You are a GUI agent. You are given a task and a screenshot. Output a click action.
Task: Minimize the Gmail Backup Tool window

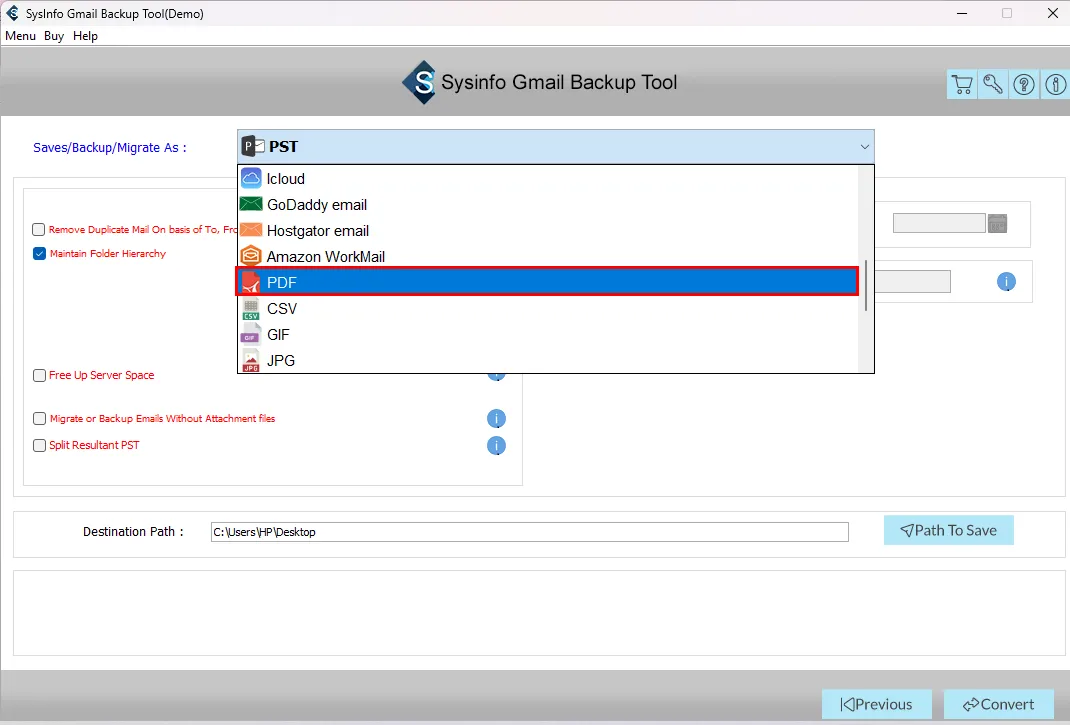(962, 13)
